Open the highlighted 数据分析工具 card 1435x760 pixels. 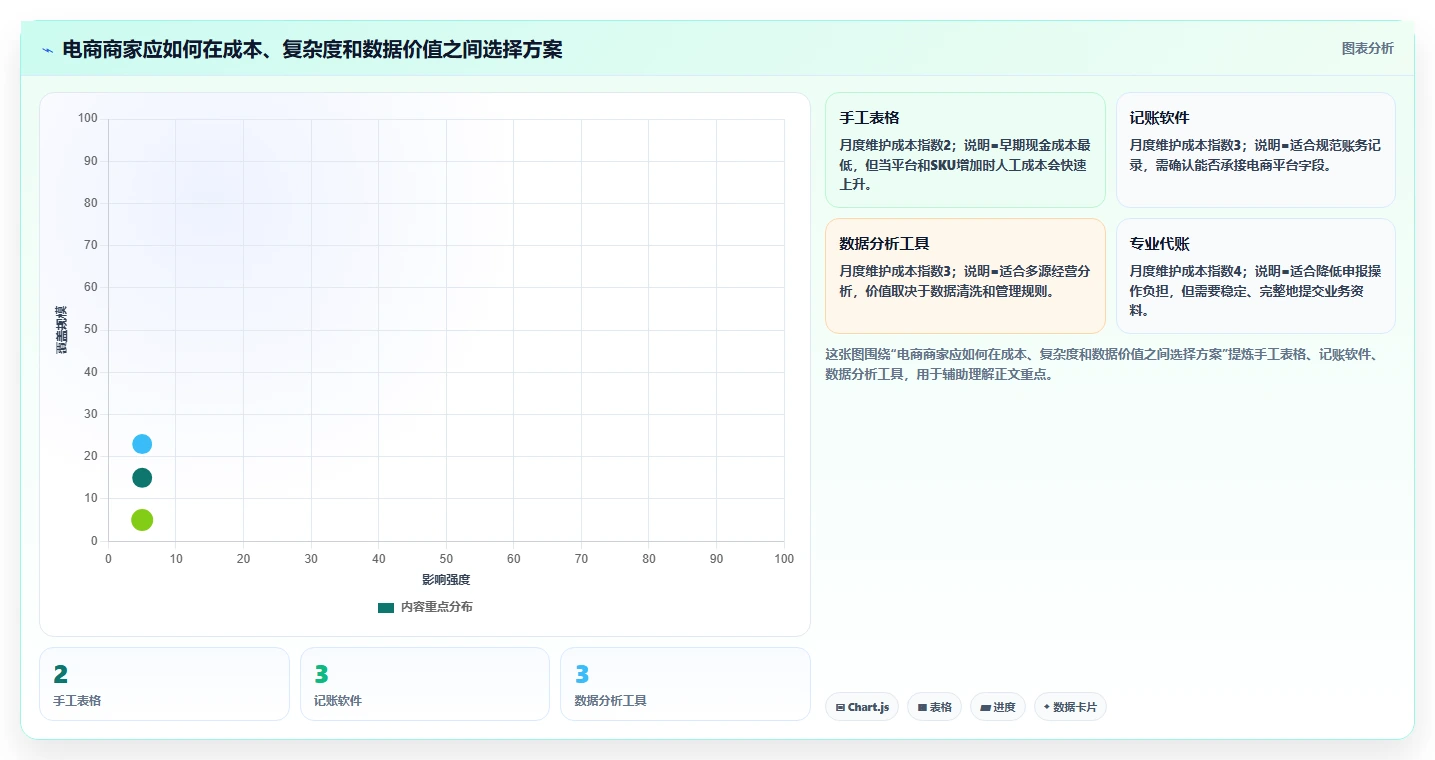point(965,276)
